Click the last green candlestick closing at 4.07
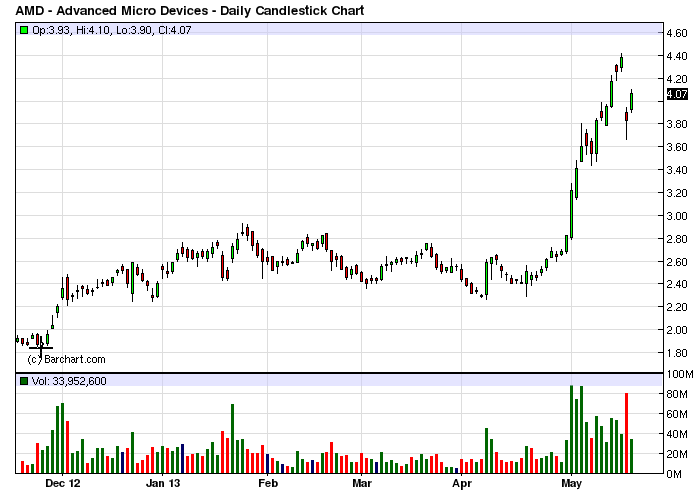699x493 pixels. click(x=631, y=101)
